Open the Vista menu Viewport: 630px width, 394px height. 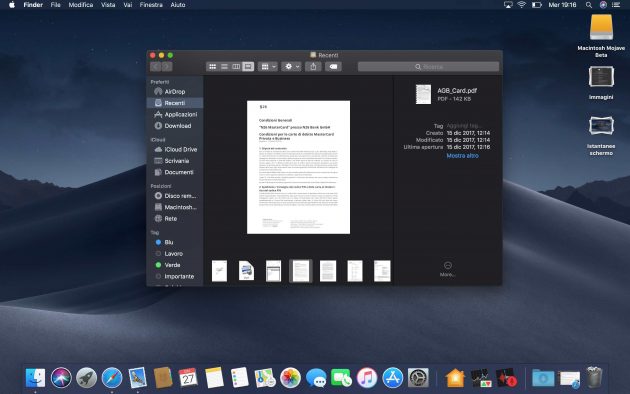click(108, 5)
